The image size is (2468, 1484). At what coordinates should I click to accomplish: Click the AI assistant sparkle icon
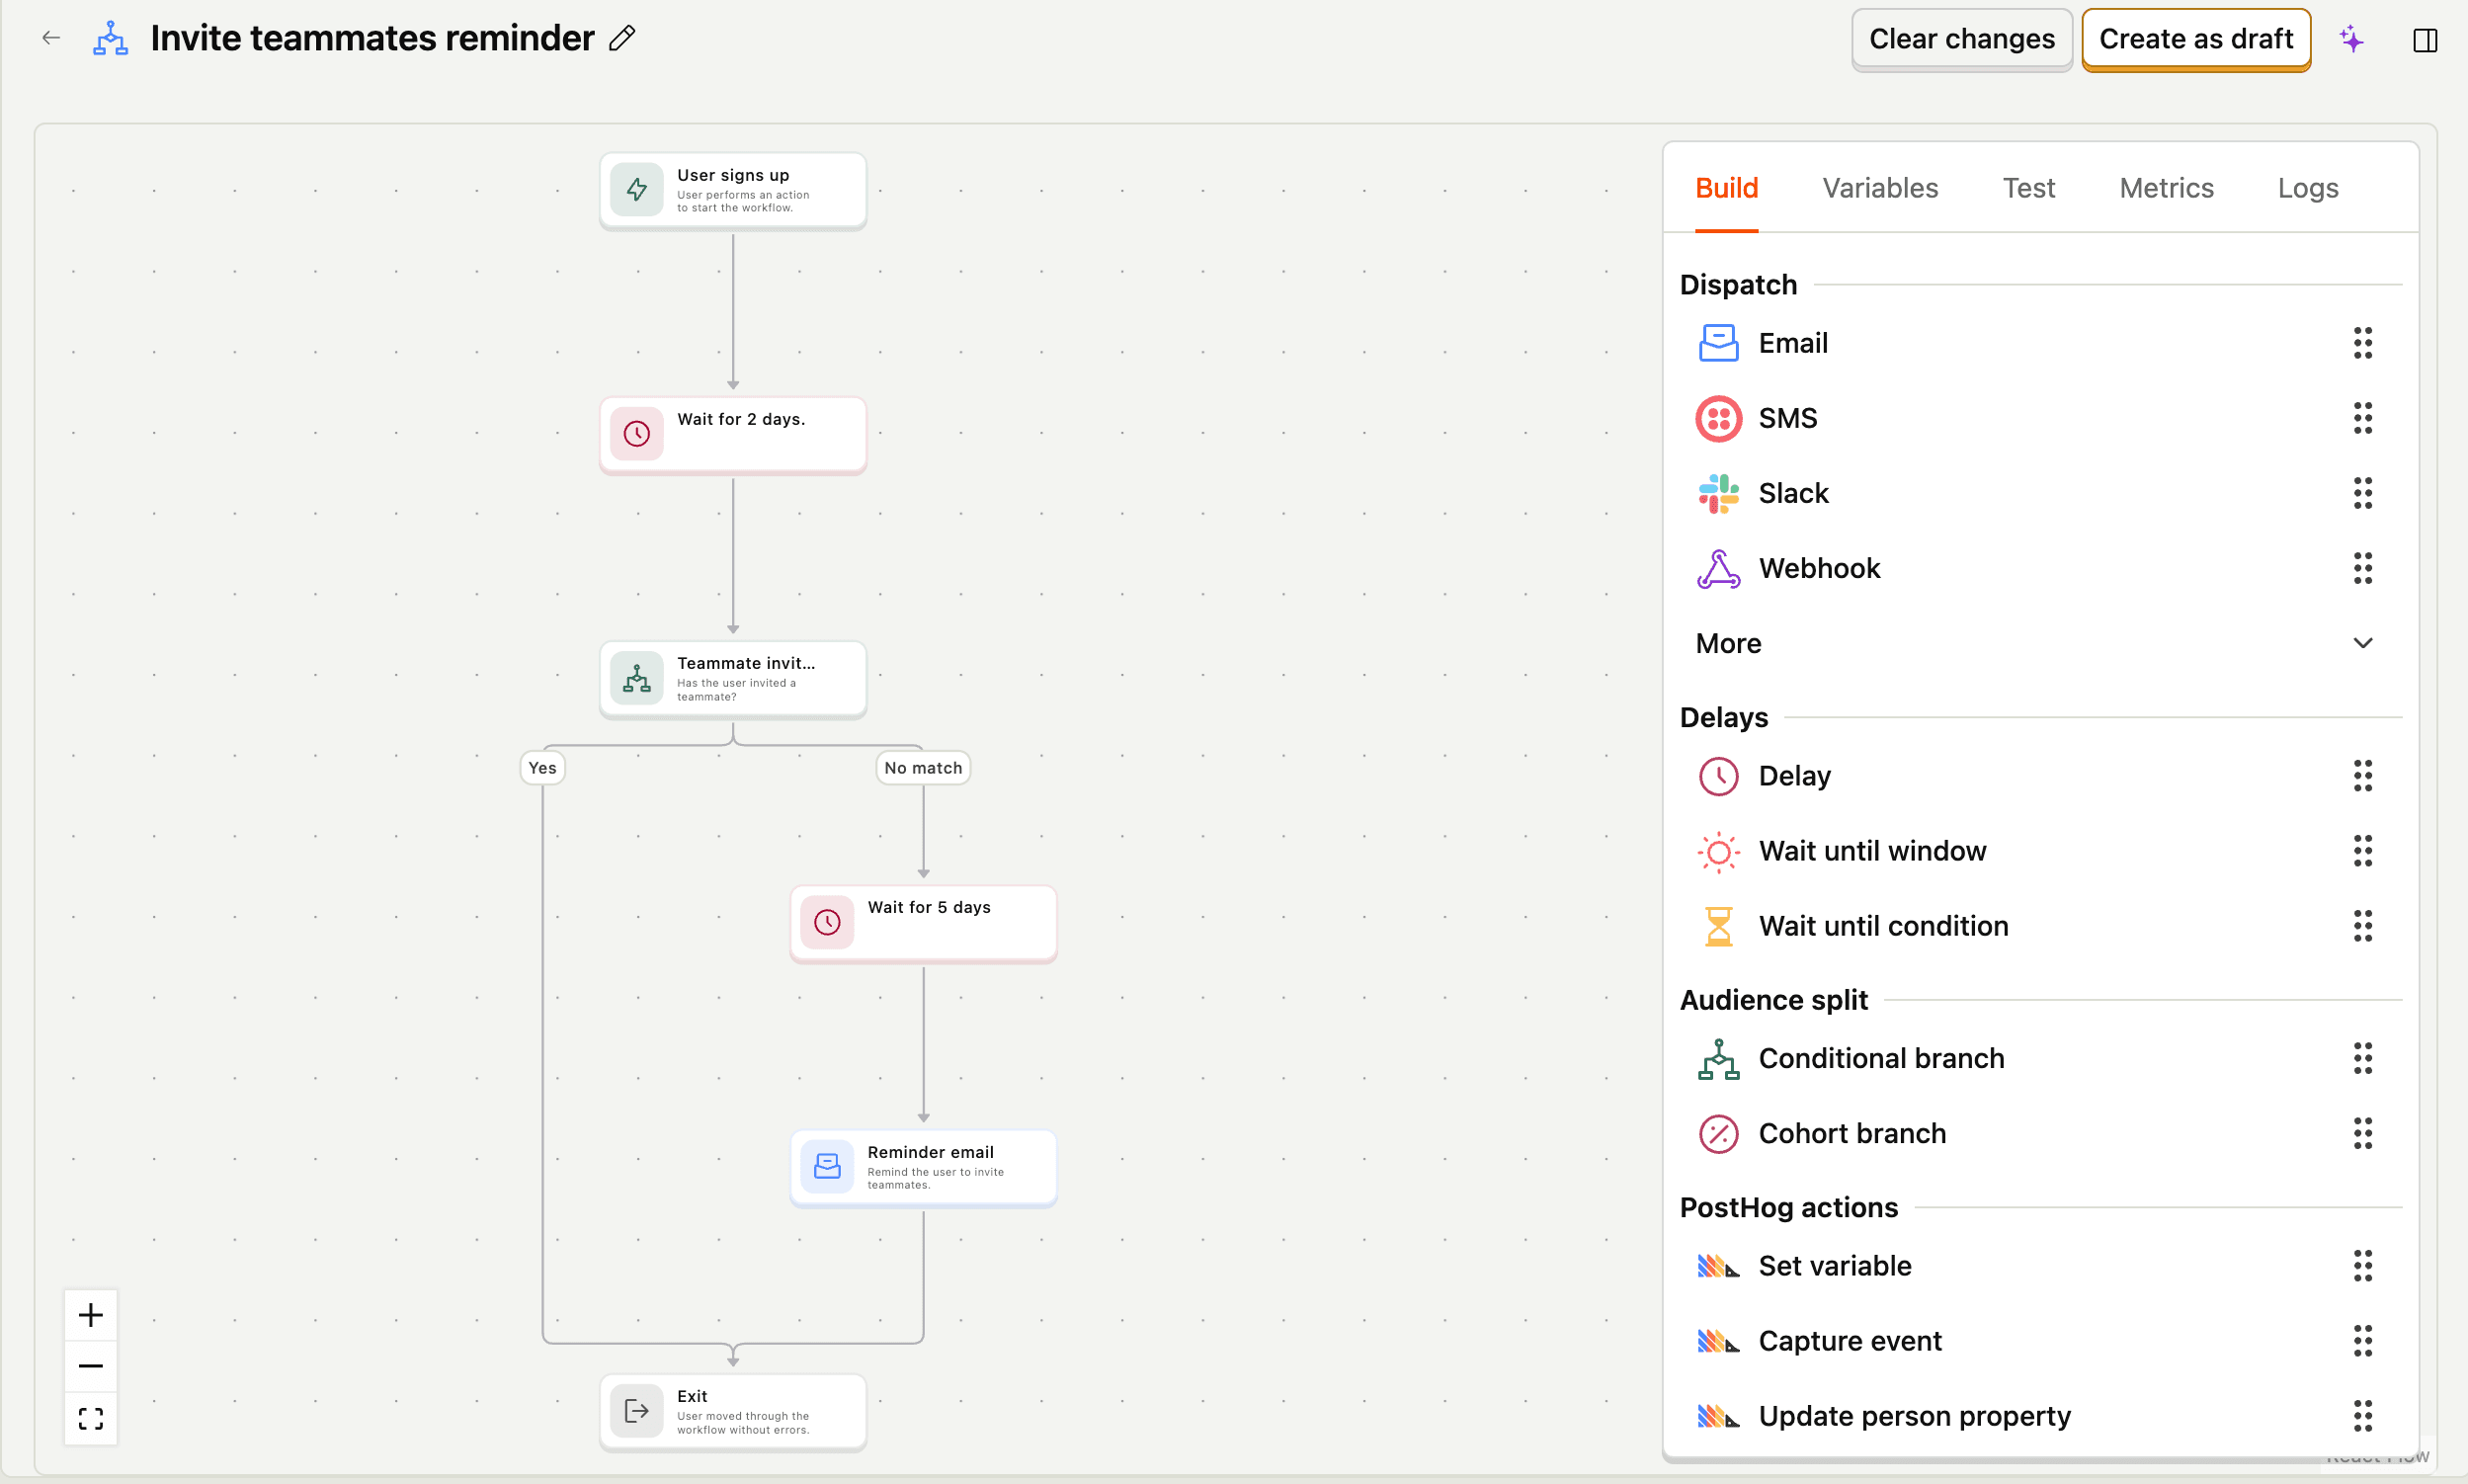(2351, 39)
